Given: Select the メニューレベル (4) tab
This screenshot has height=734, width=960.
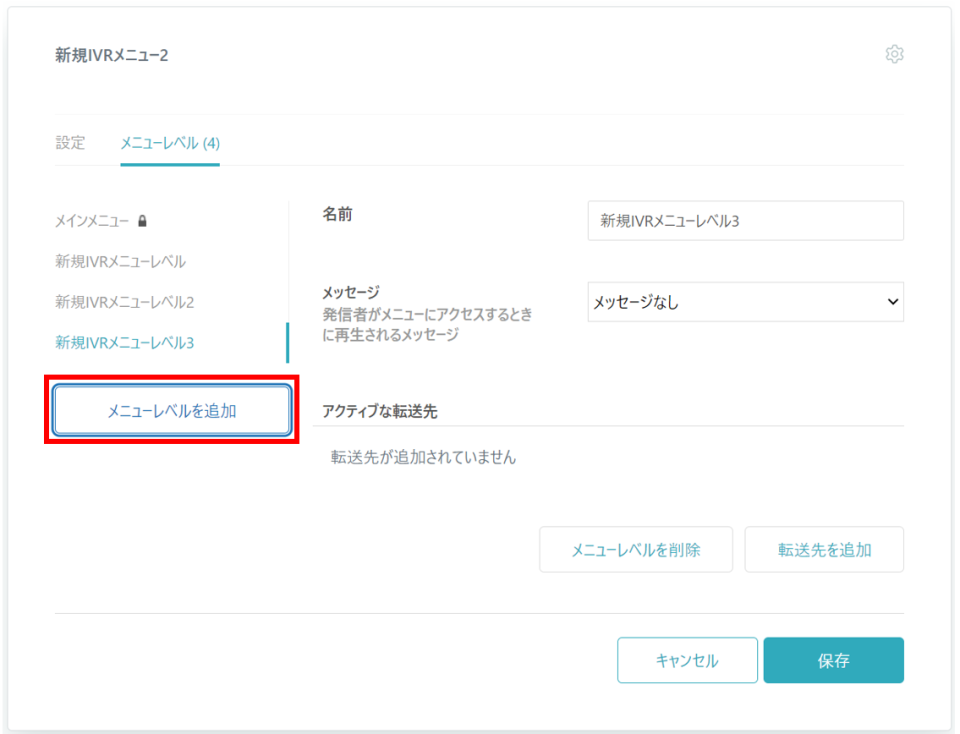Looking at the screenshot, I should [x=170, y=143].
